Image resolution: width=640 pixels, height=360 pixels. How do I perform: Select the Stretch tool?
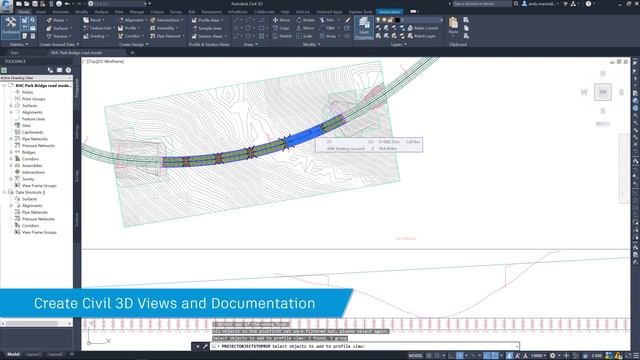click(x=282, y=36)
